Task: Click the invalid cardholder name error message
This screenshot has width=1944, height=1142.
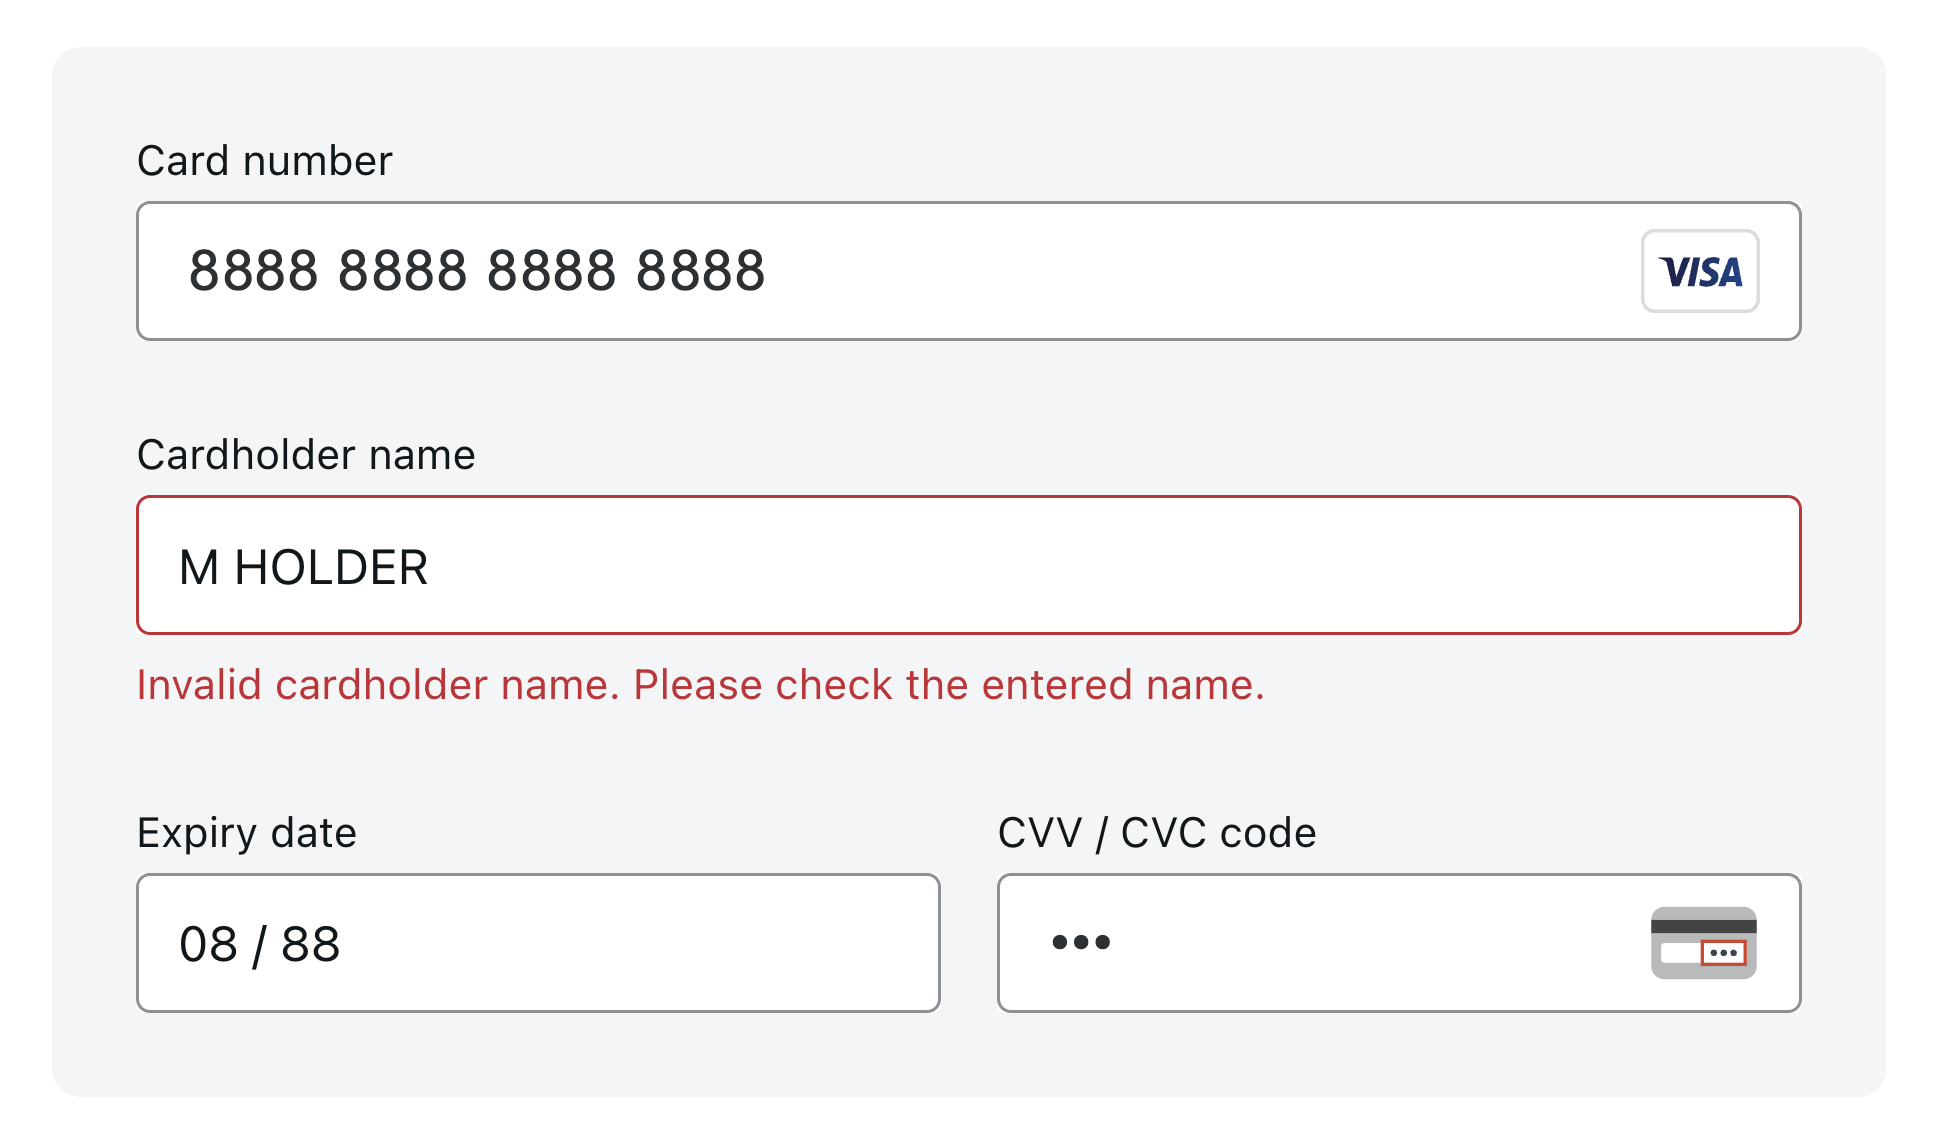Action: pos(700,685)
